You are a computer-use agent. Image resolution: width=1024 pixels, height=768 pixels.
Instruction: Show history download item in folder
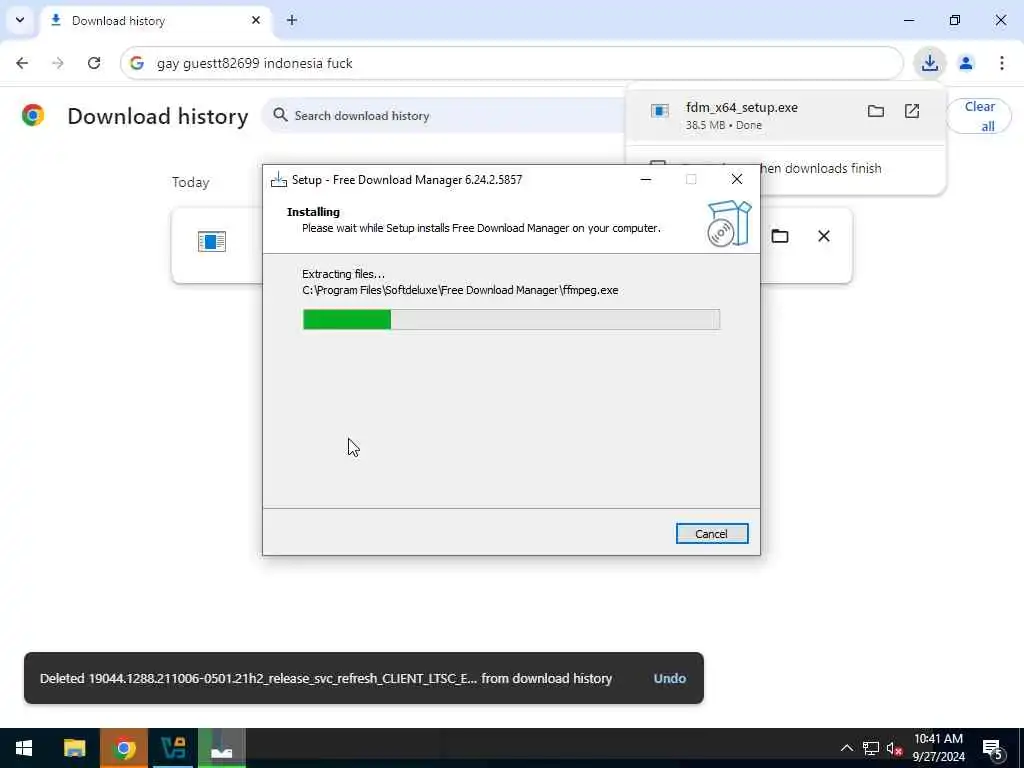point(780,236)
